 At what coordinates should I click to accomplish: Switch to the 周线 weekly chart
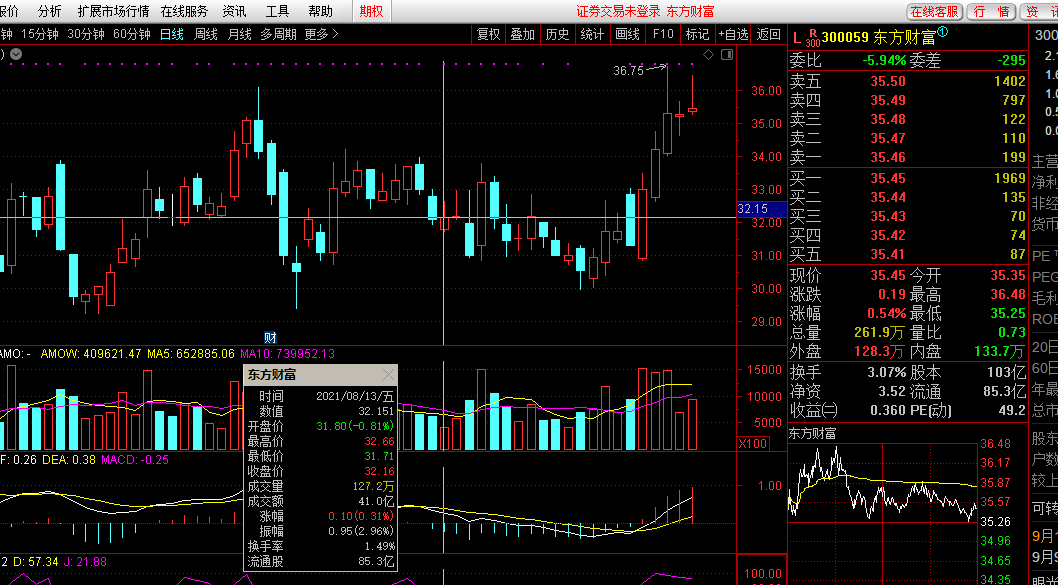click(x=206, y=34)
